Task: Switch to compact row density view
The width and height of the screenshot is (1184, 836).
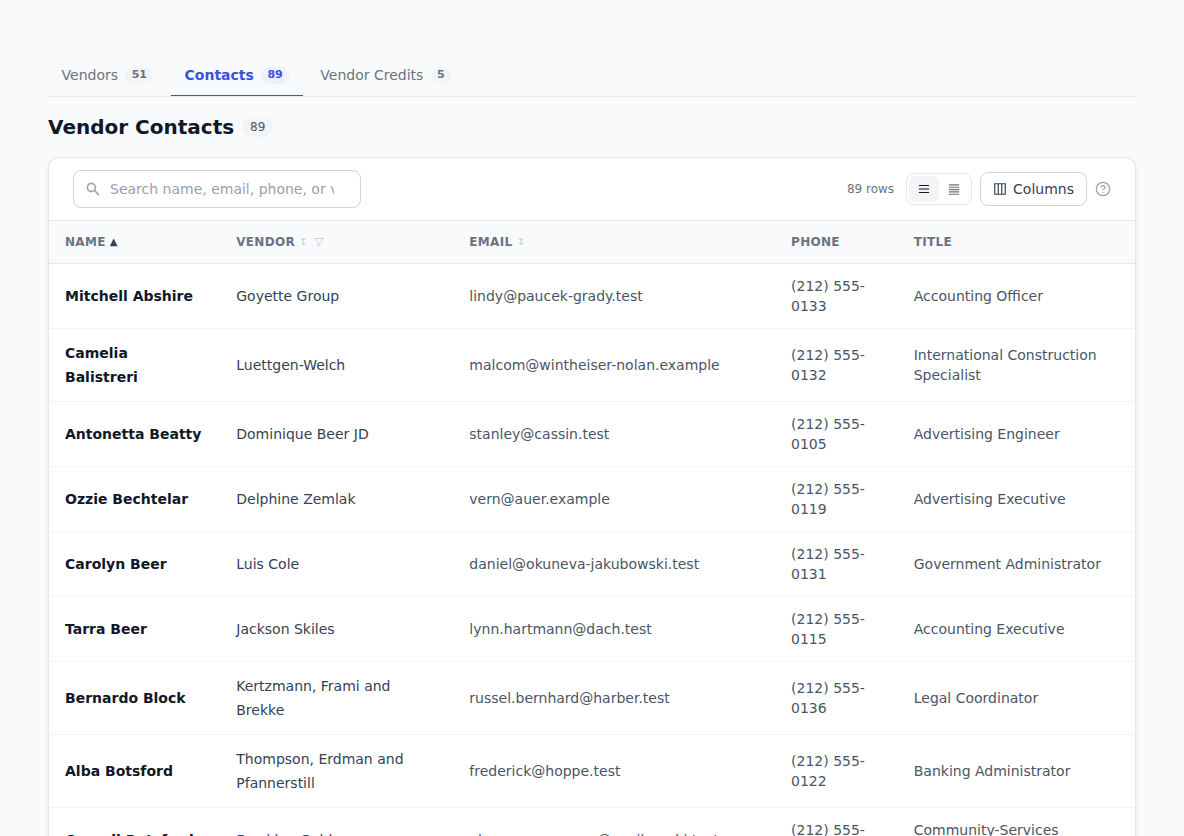Action: (x=954, y=189)
